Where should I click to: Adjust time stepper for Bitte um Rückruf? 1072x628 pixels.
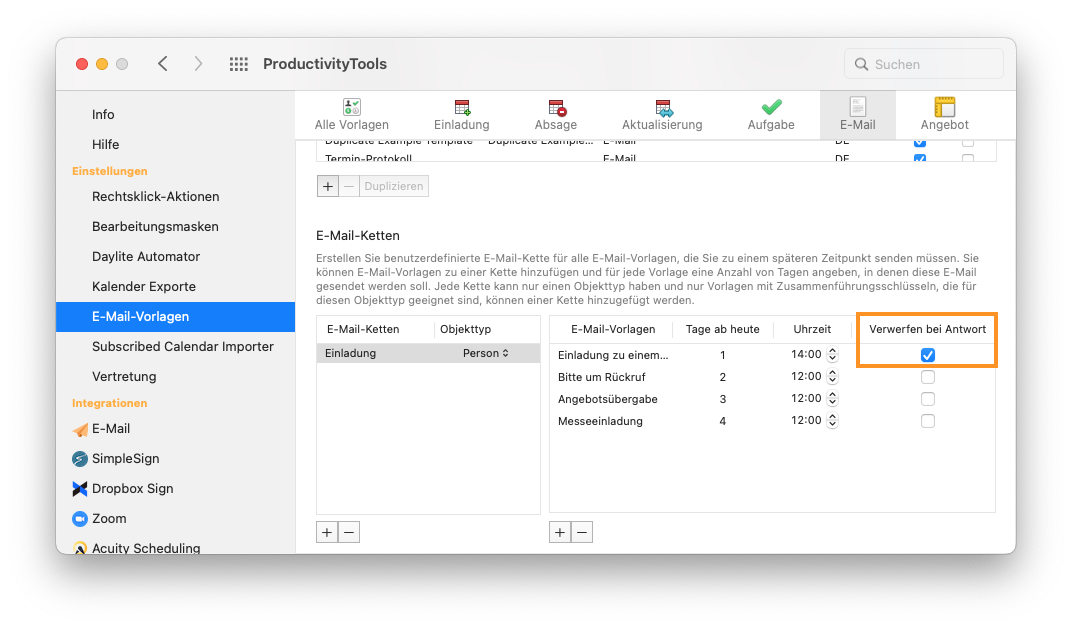pos(832,377)
